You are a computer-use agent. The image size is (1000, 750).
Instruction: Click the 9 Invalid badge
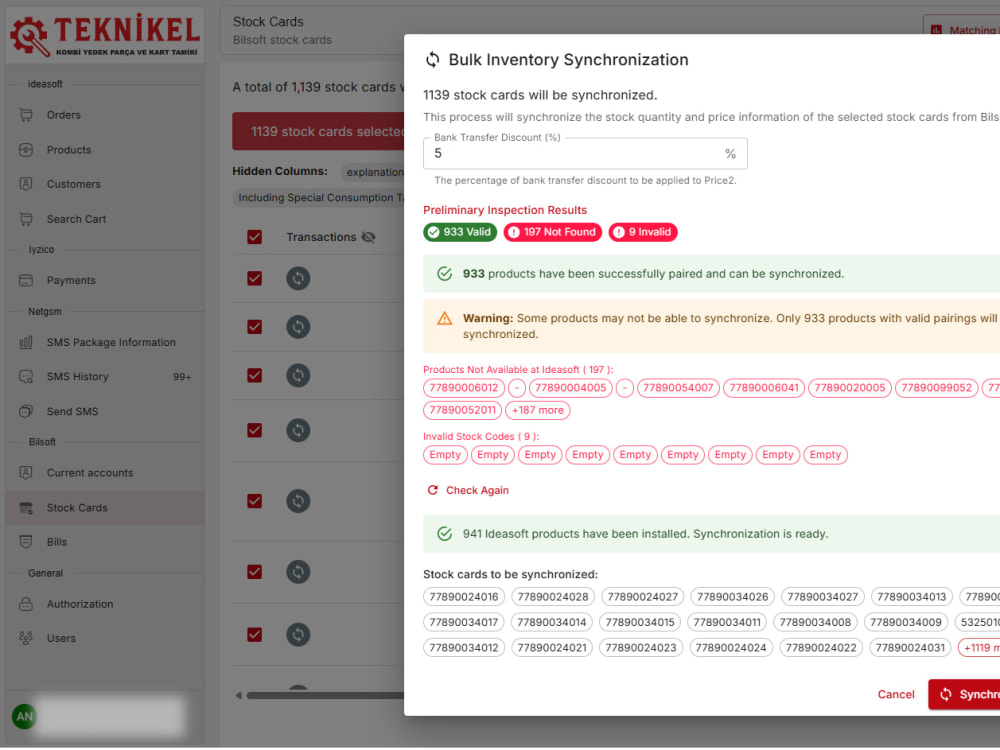pos(643,232)
